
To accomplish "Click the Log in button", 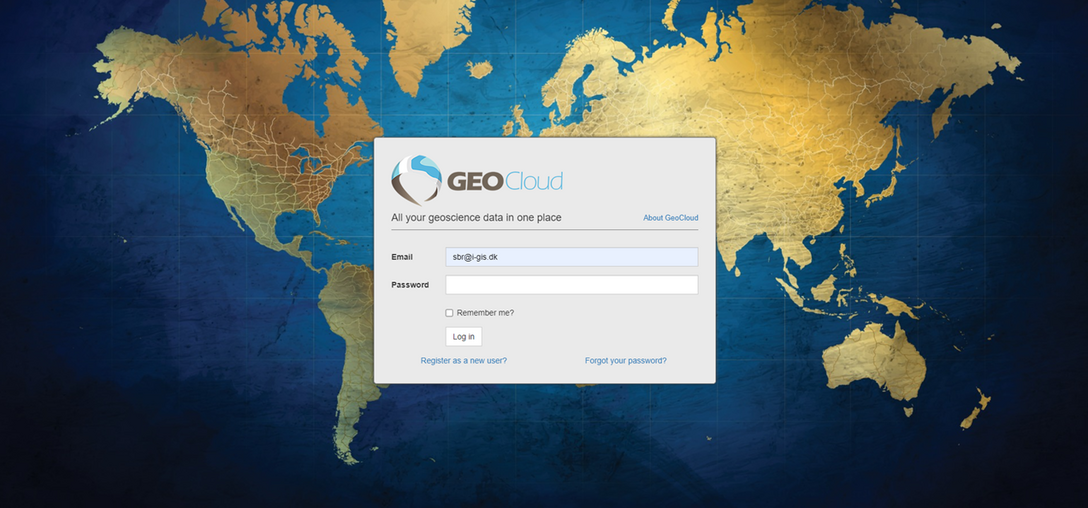I will pyautogui.click(x=464, y=337).
